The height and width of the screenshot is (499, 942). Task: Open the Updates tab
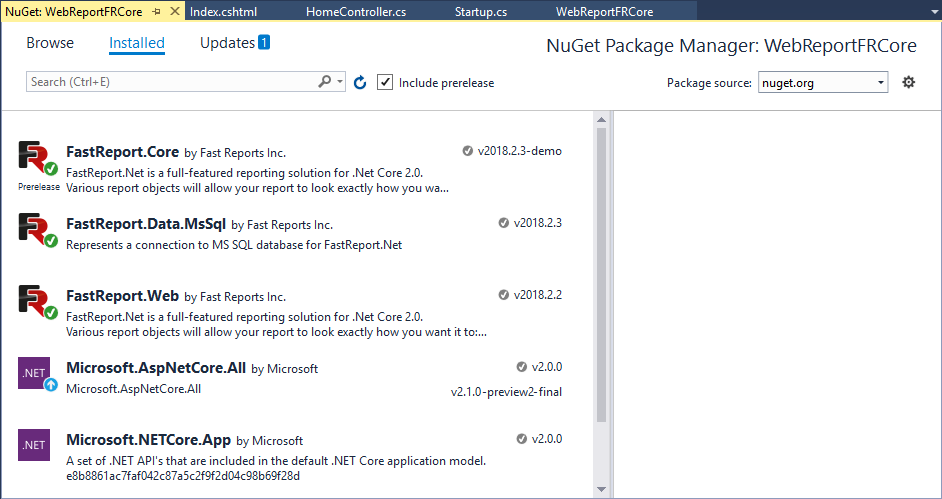pos(234,43)
